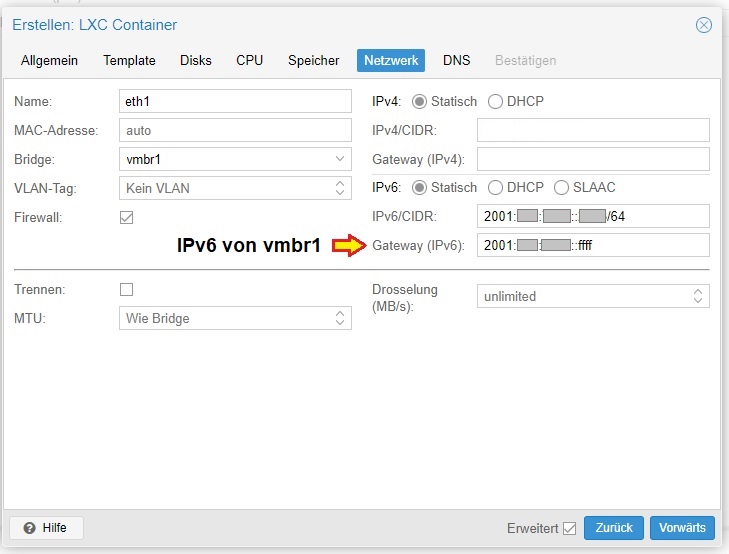729x554 pixels.
Task: Click the Name field containing eth1
Action: 235,101
